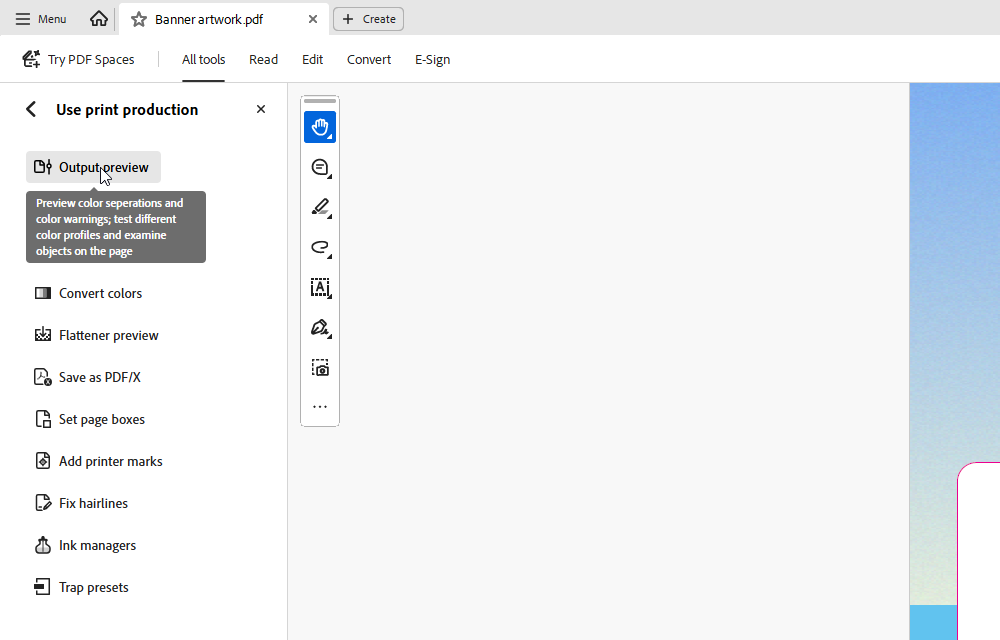Click the Fix hairlines icon
This screenshot has width=1000, height=640.
43,503
